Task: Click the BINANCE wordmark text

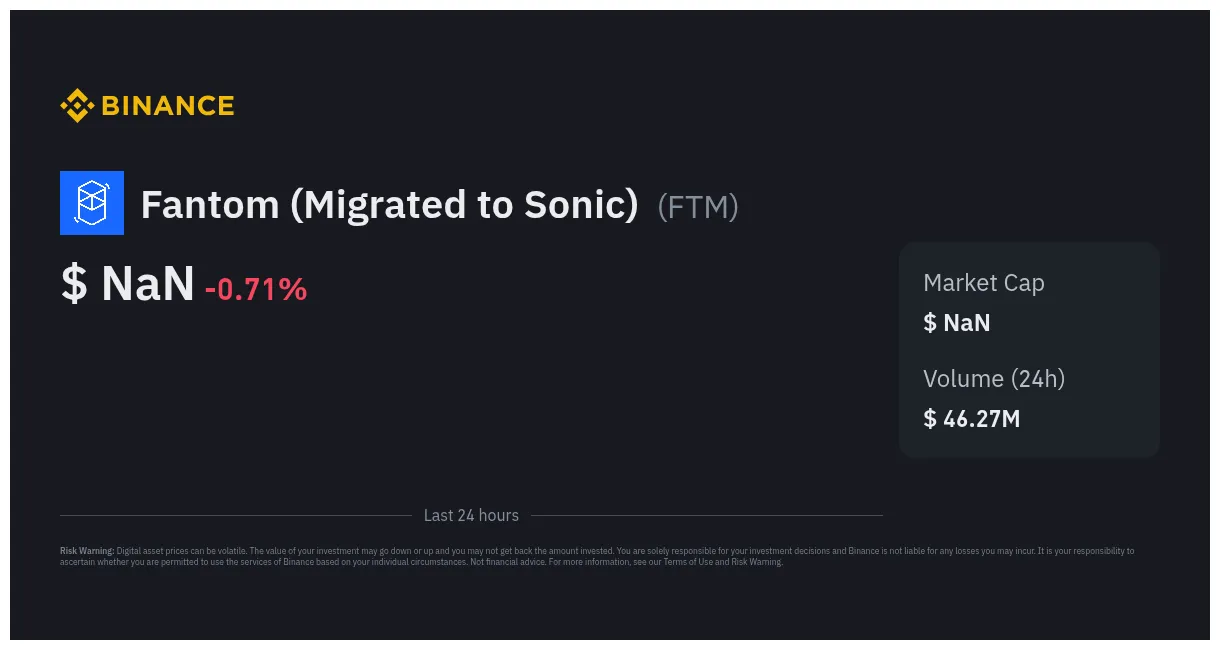Action: (x=167, y=105)
